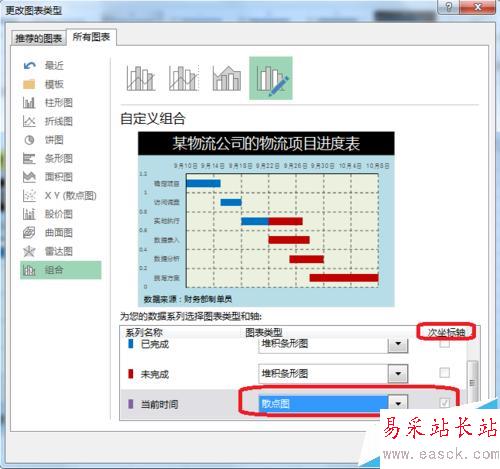500x469 pixels.
Task: Toggle secondary axis checkbox for 未完成 series
Action: click(x=444, y=373)
